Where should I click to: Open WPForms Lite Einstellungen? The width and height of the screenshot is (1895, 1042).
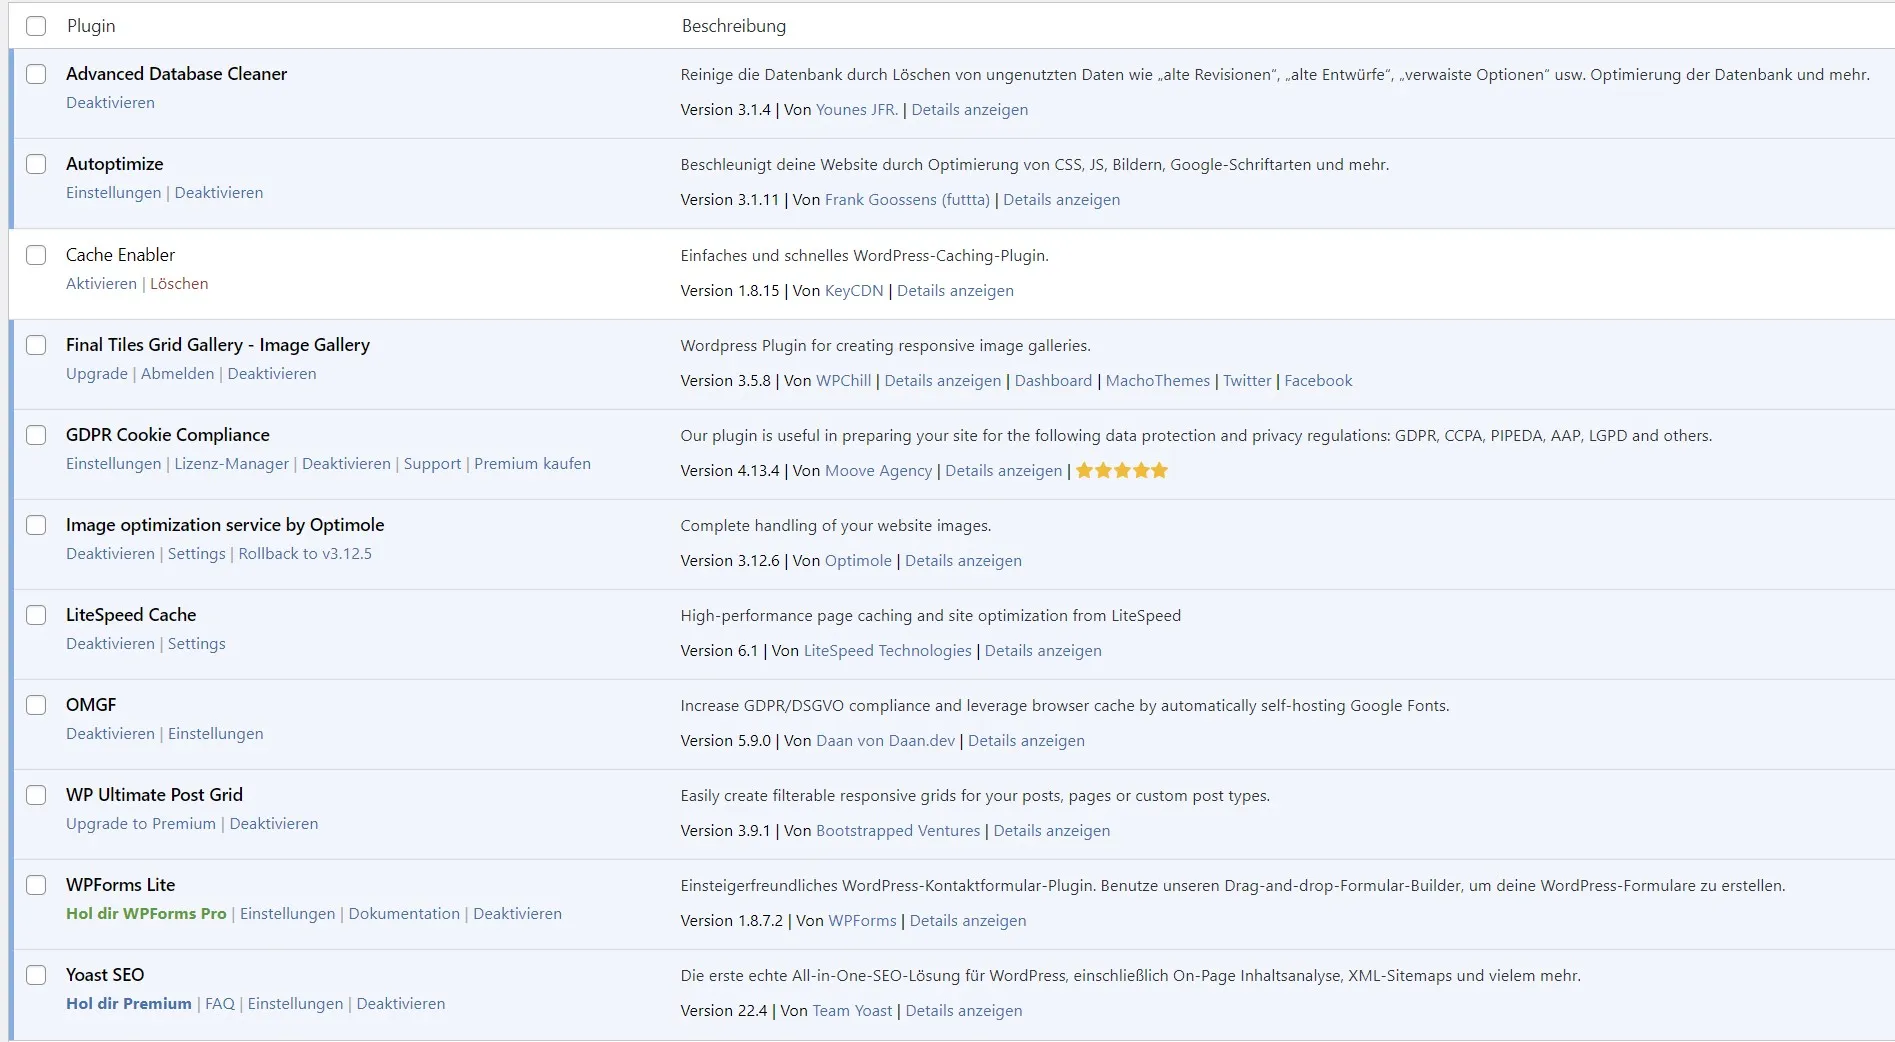point(287,914)
